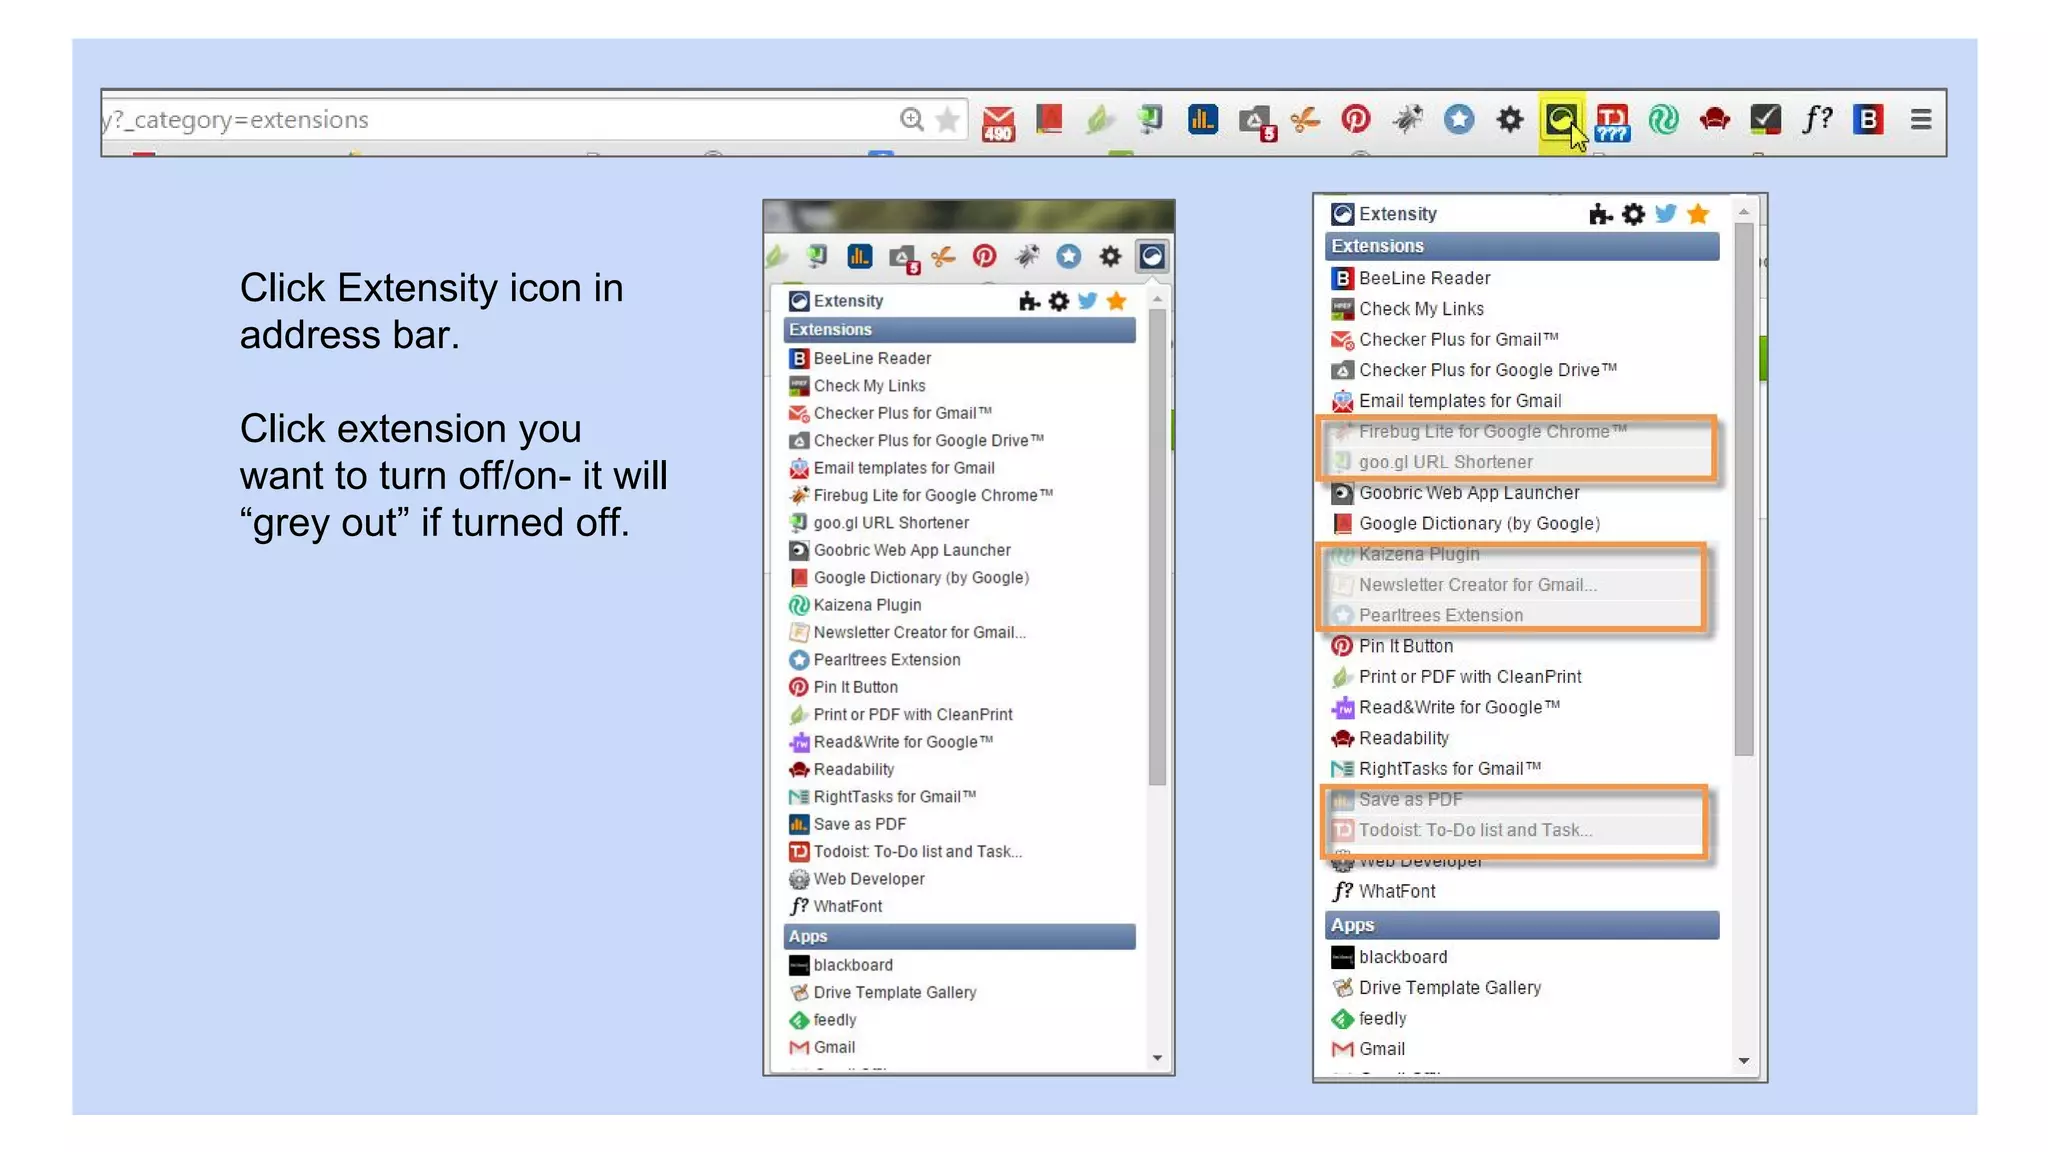Toggle Firebug Lite for Google Chrome in left popup
This screenshot has height=1152, width=2048.
960,495
